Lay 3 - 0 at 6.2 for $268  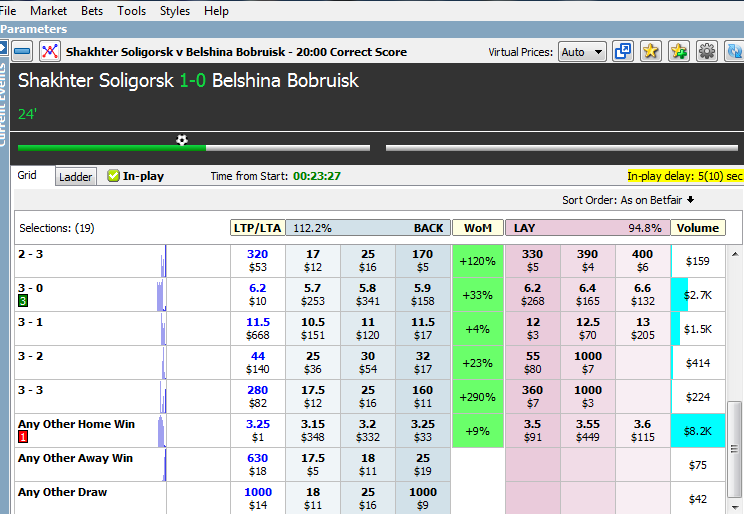533,295
